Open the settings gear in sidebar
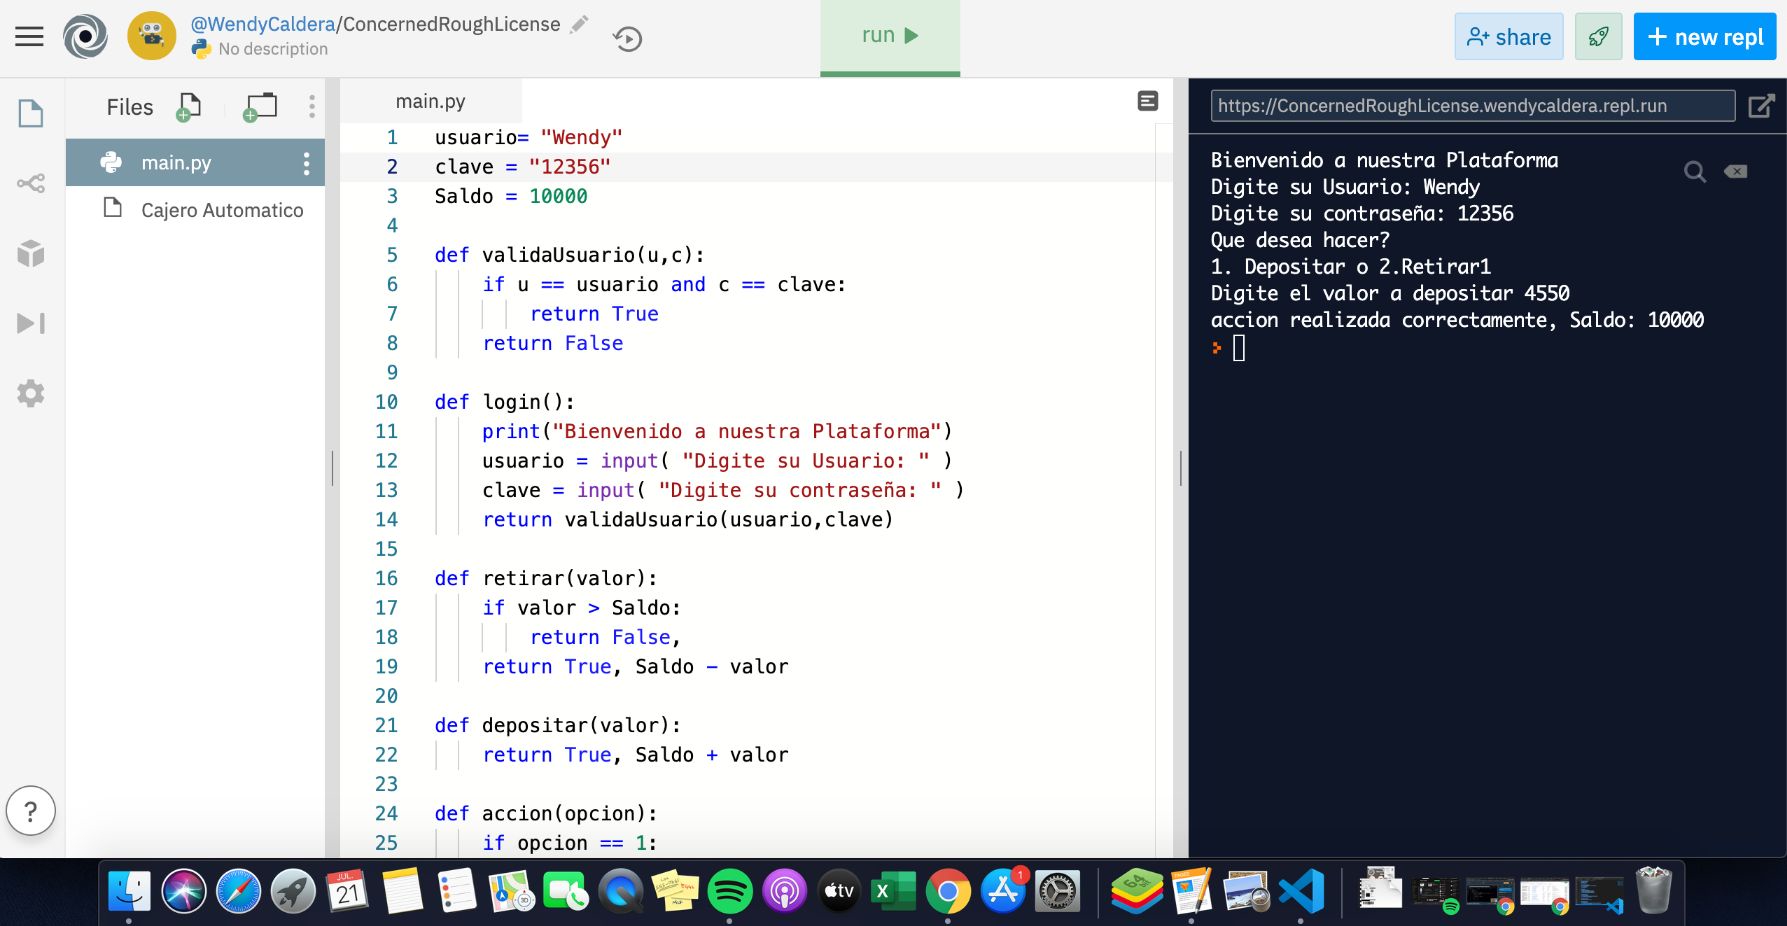The width and height of the screenshot is (1787, 926). tap(31, 393)
